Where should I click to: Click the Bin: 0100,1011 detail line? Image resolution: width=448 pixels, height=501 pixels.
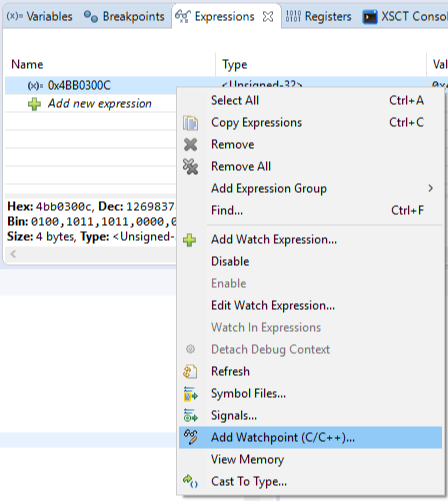point(92,221)
